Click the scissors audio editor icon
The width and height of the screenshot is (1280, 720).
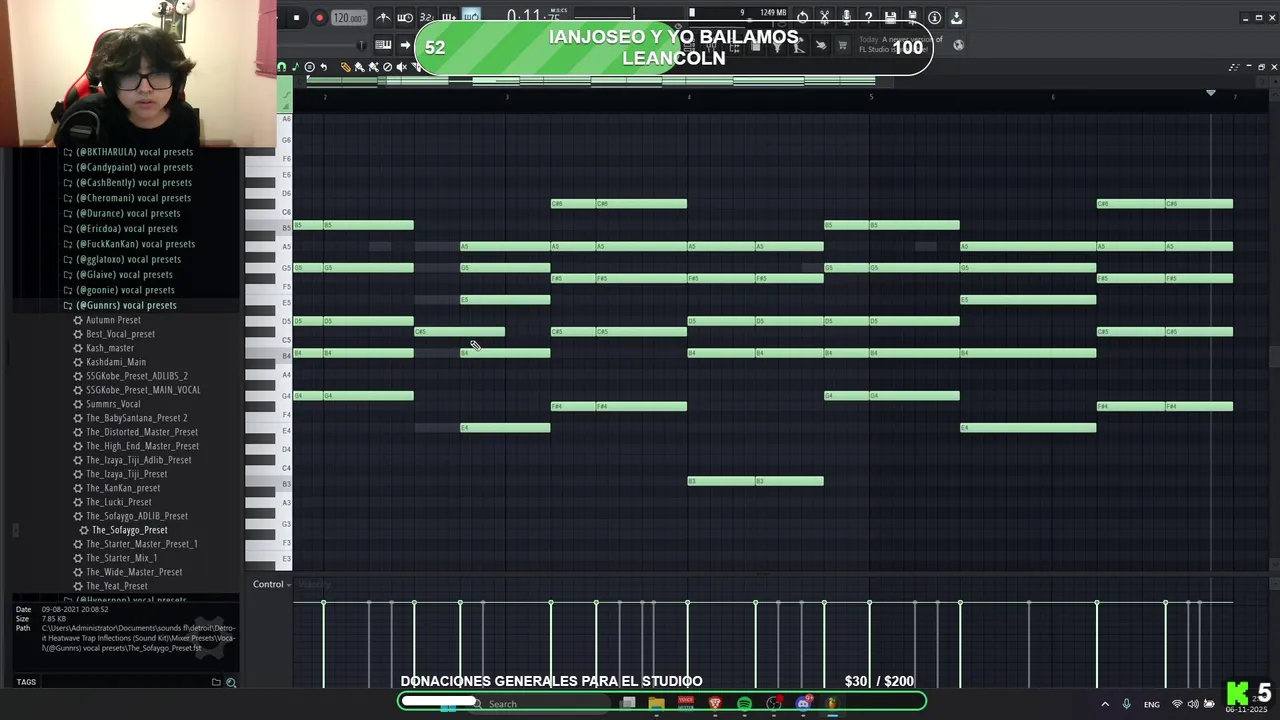824,18
